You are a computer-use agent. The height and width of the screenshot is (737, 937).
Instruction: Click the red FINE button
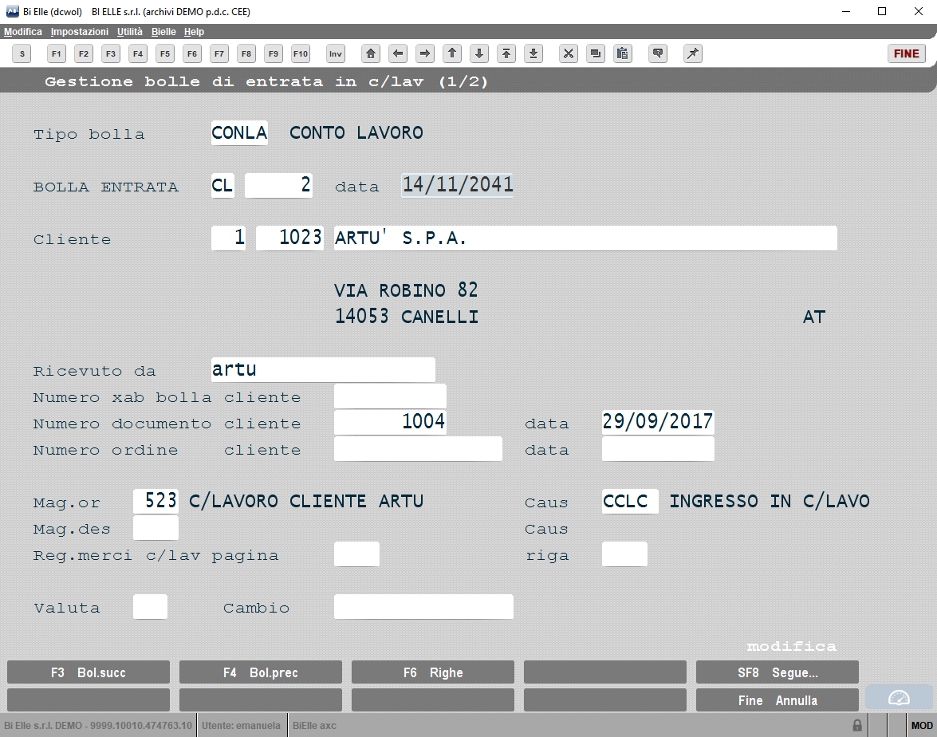coord(907,54)
